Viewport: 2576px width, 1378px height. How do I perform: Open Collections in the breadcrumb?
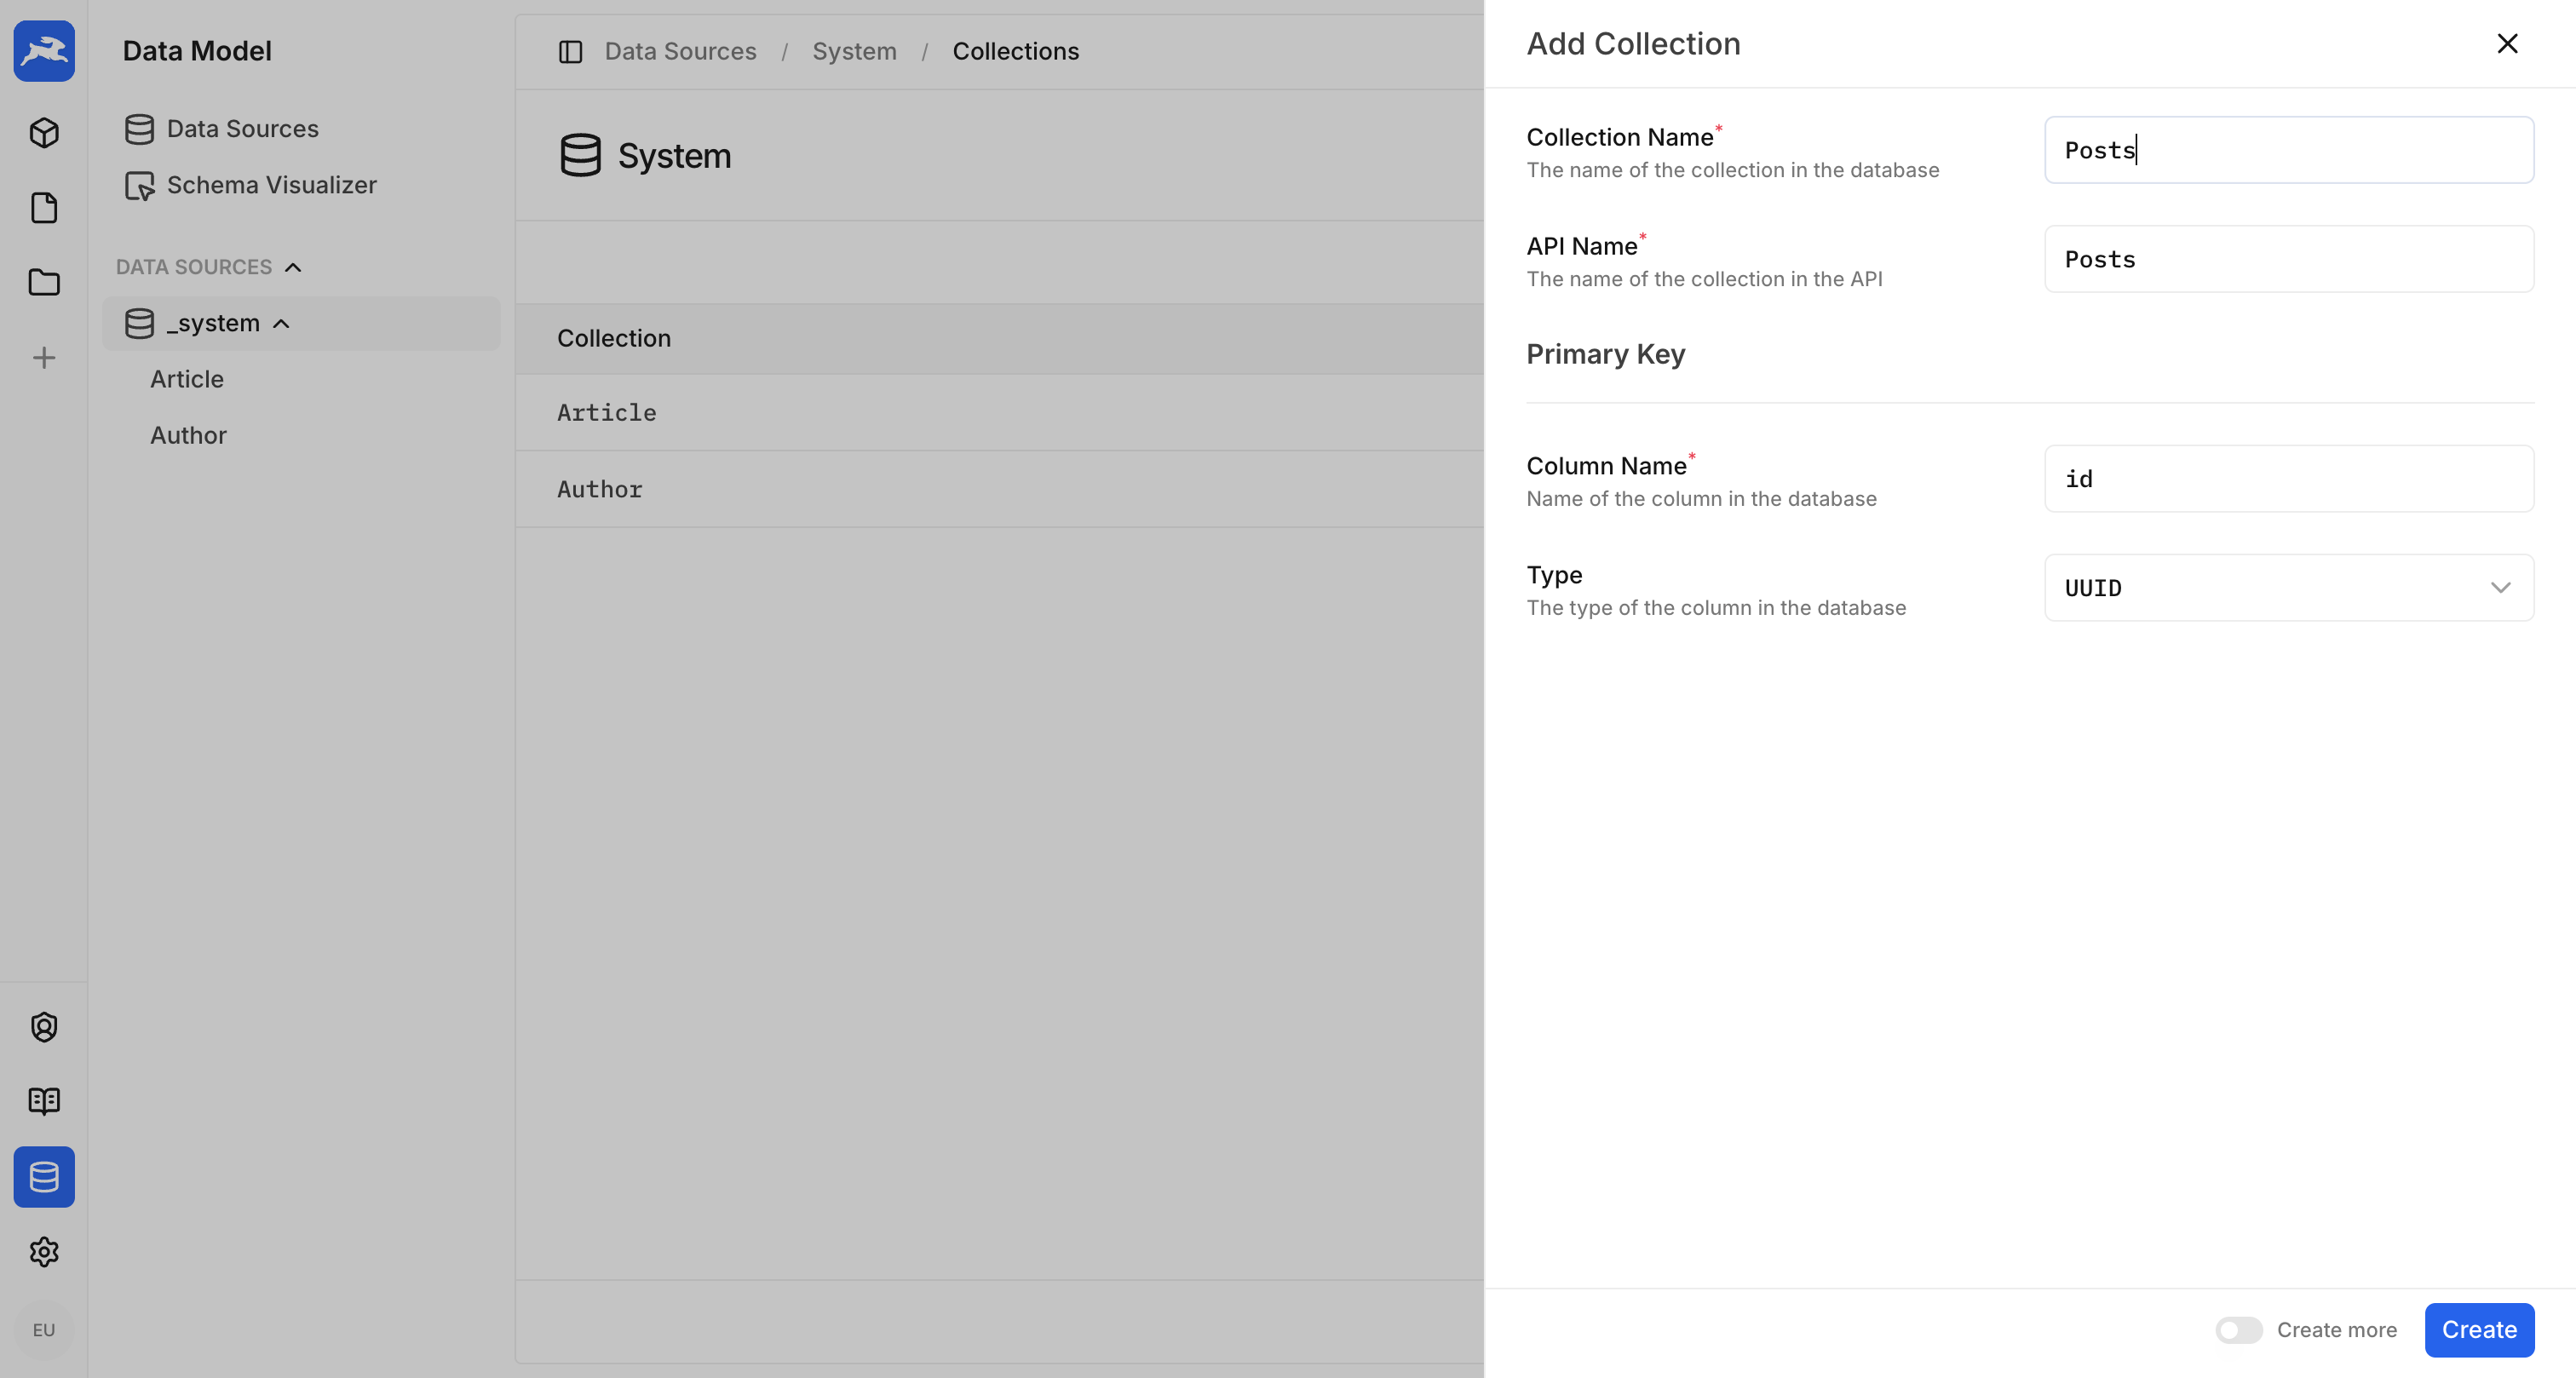[x=1016, y=51]
